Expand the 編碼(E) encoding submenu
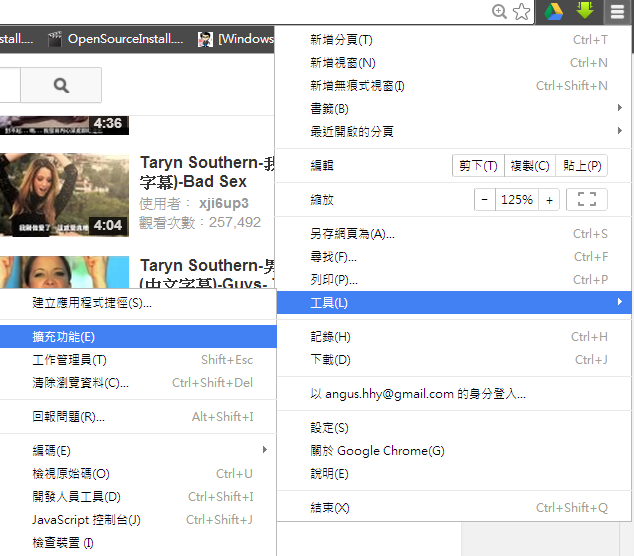This screenshot has height=556, width=634. pyautogui.click(x=138, y=450)
